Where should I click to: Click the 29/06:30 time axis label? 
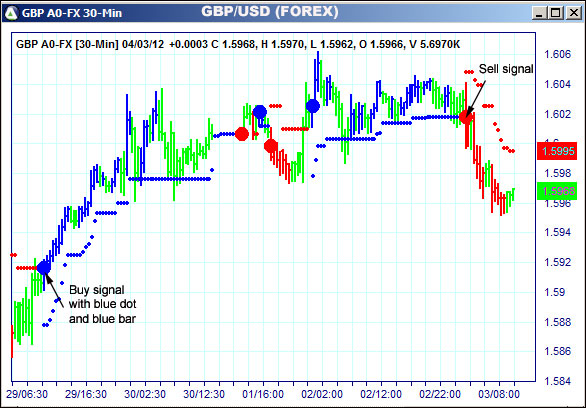[x=27, y=395]
